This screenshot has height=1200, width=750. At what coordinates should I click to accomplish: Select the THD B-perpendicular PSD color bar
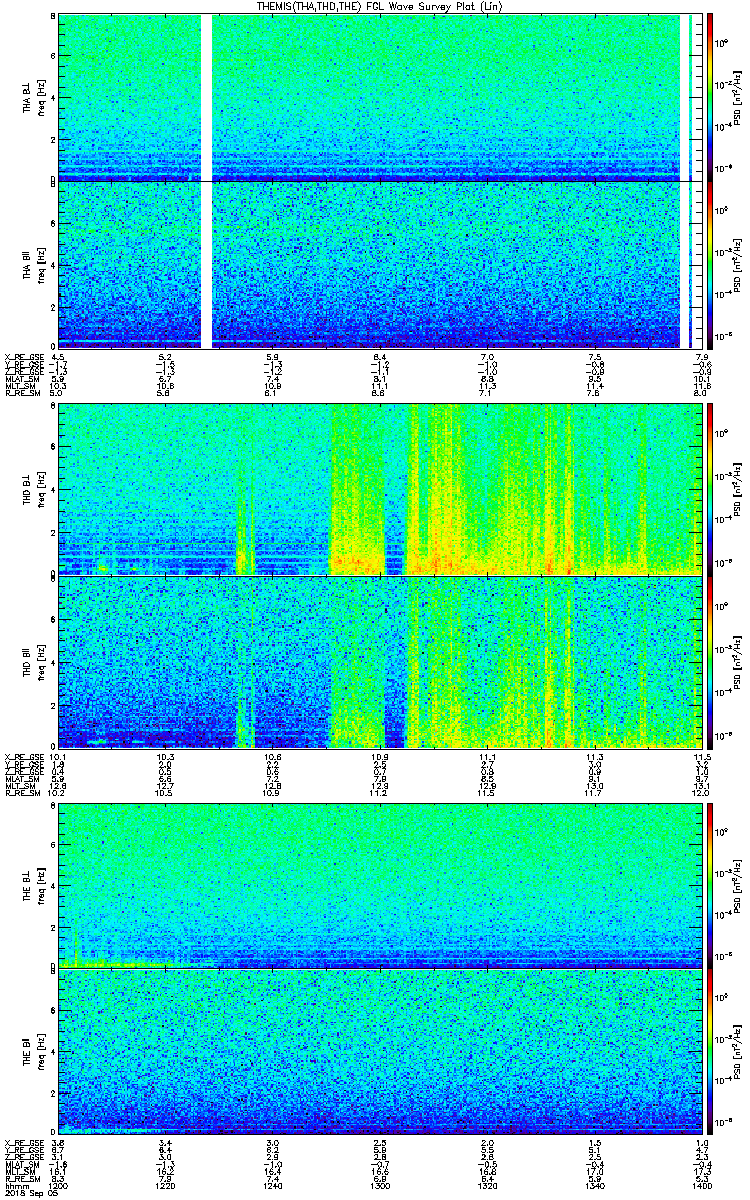(710, 489)
